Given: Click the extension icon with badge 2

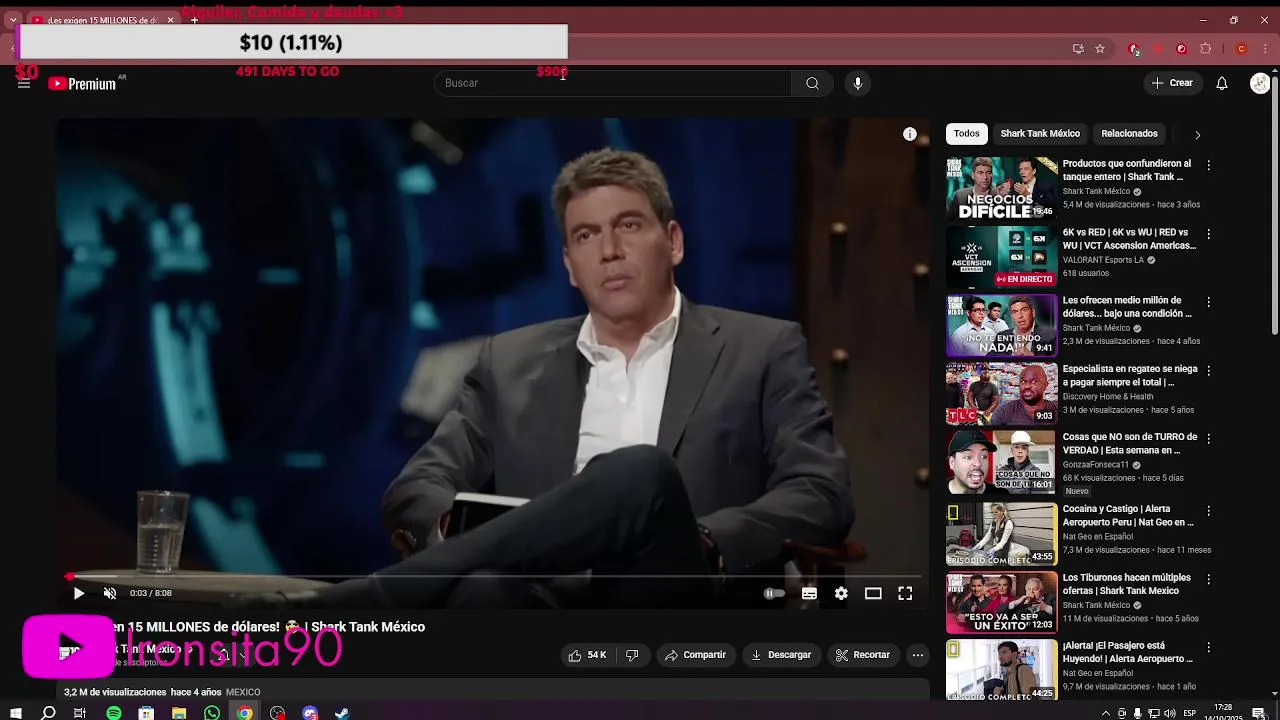Looking at the screenshot, I should tap(1134, 48).
